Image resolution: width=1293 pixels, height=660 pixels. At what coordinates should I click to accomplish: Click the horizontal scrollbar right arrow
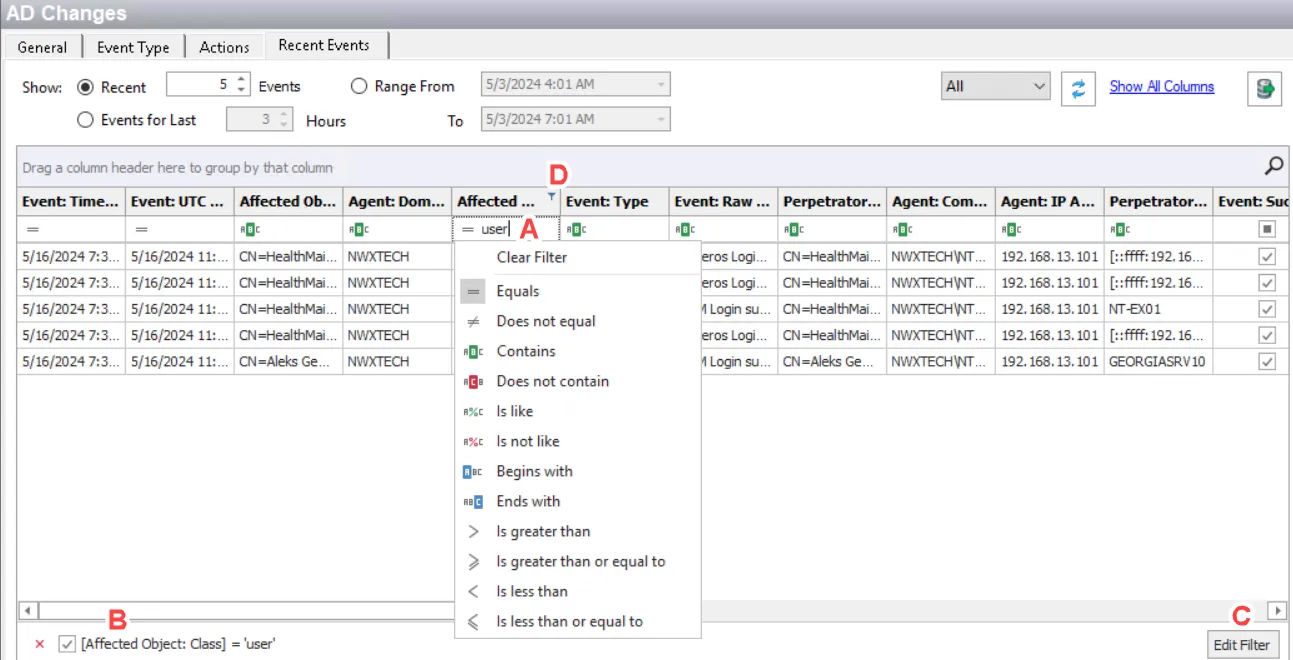coord(1276,609)
